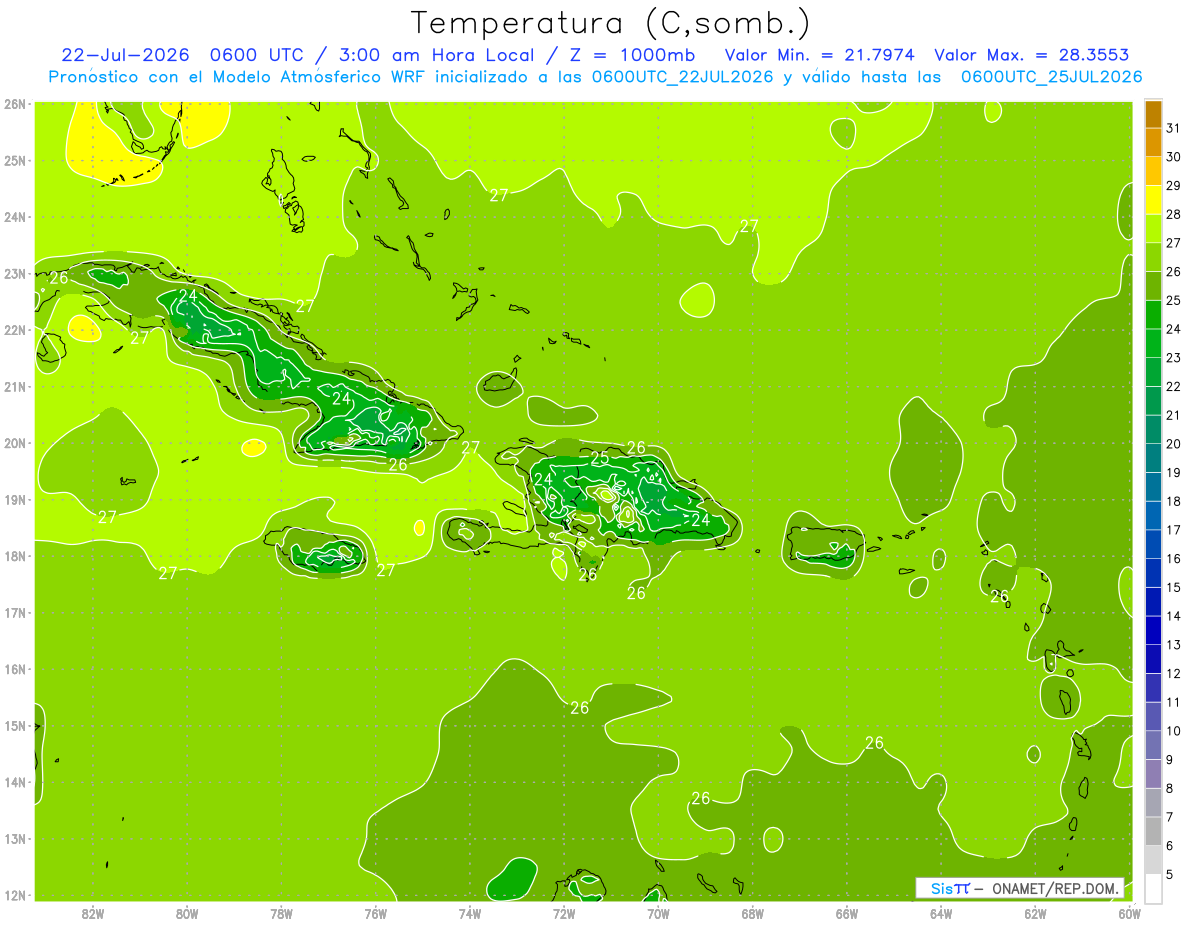The image size is (1200, 927).
Task: Click the 78W longitude axis label
Action: point(281,913)
